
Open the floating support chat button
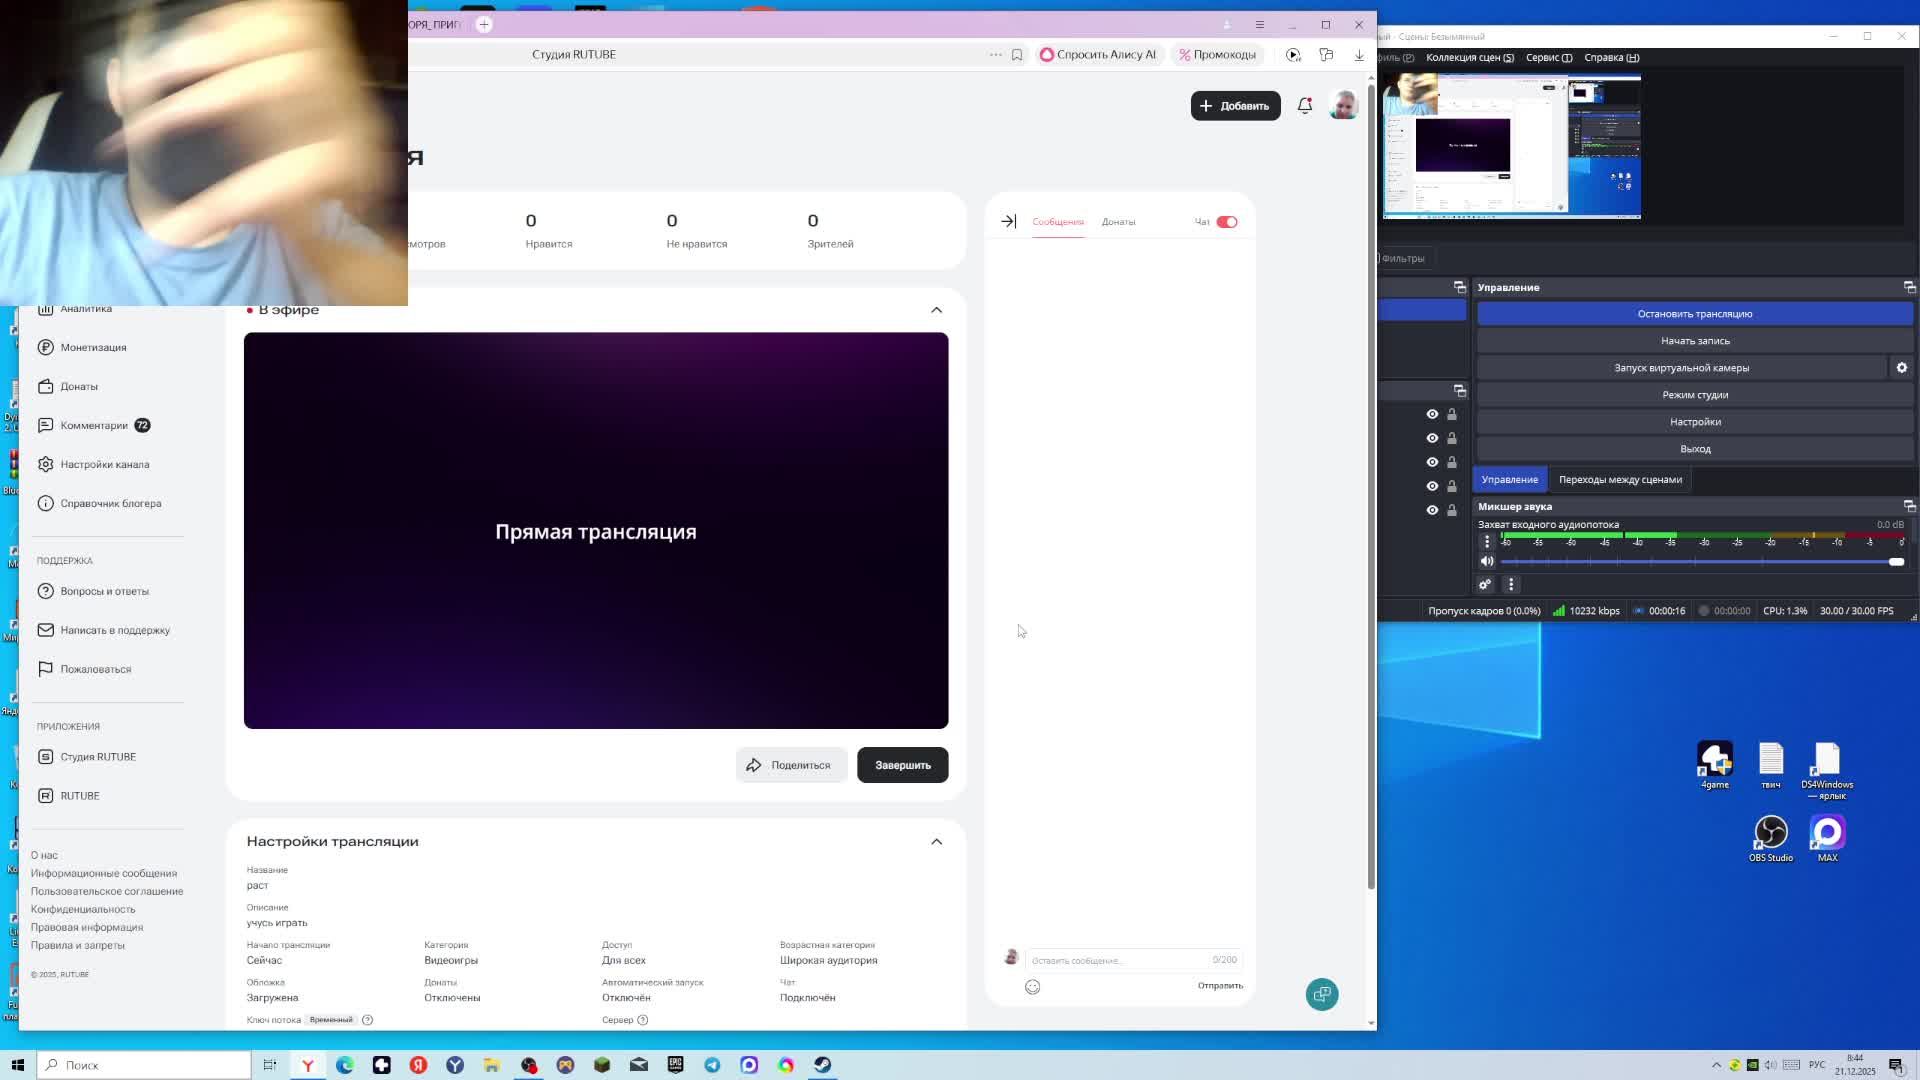(1321, 994)
